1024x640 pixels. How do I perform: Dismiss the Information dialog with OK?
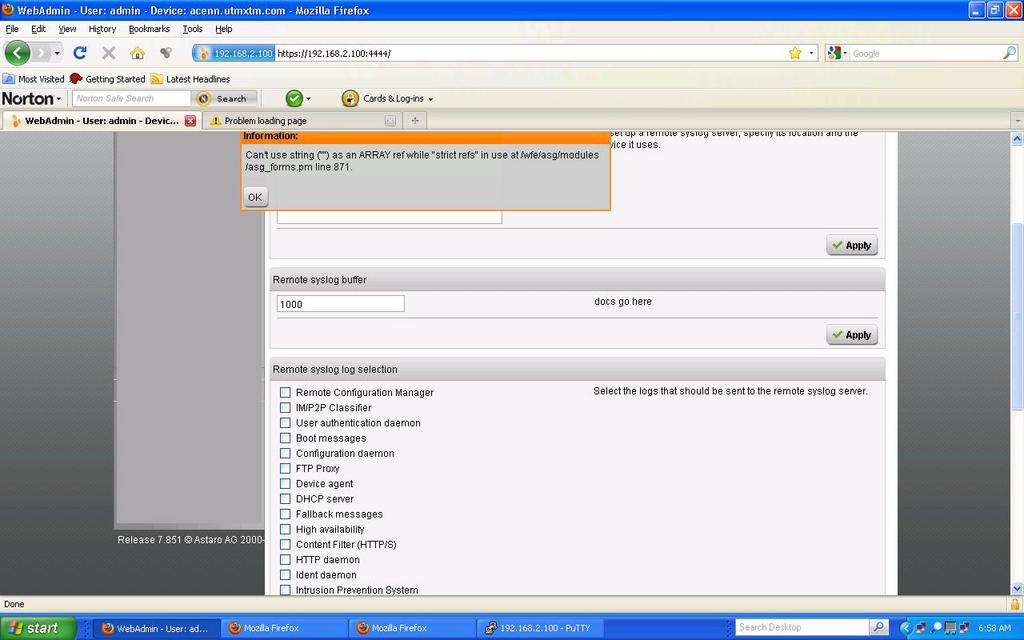(x=255, y=197)
